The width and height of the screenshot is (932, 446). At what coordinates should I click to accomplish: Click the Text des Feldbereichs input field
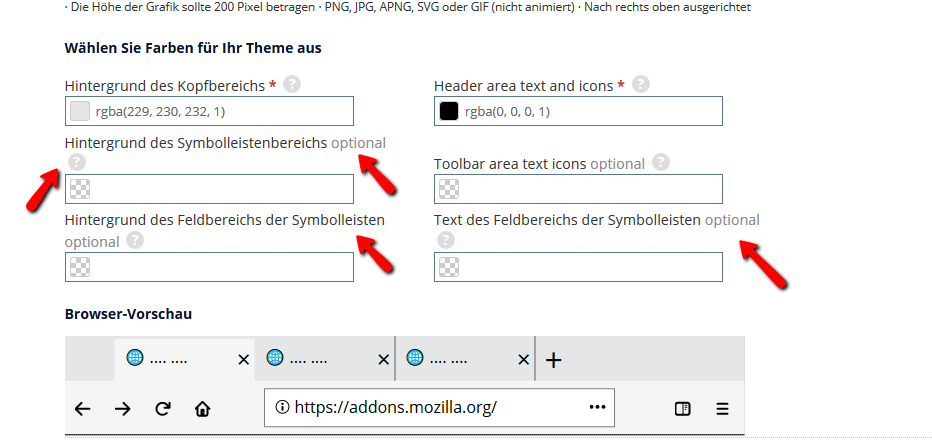pos(578,267)
